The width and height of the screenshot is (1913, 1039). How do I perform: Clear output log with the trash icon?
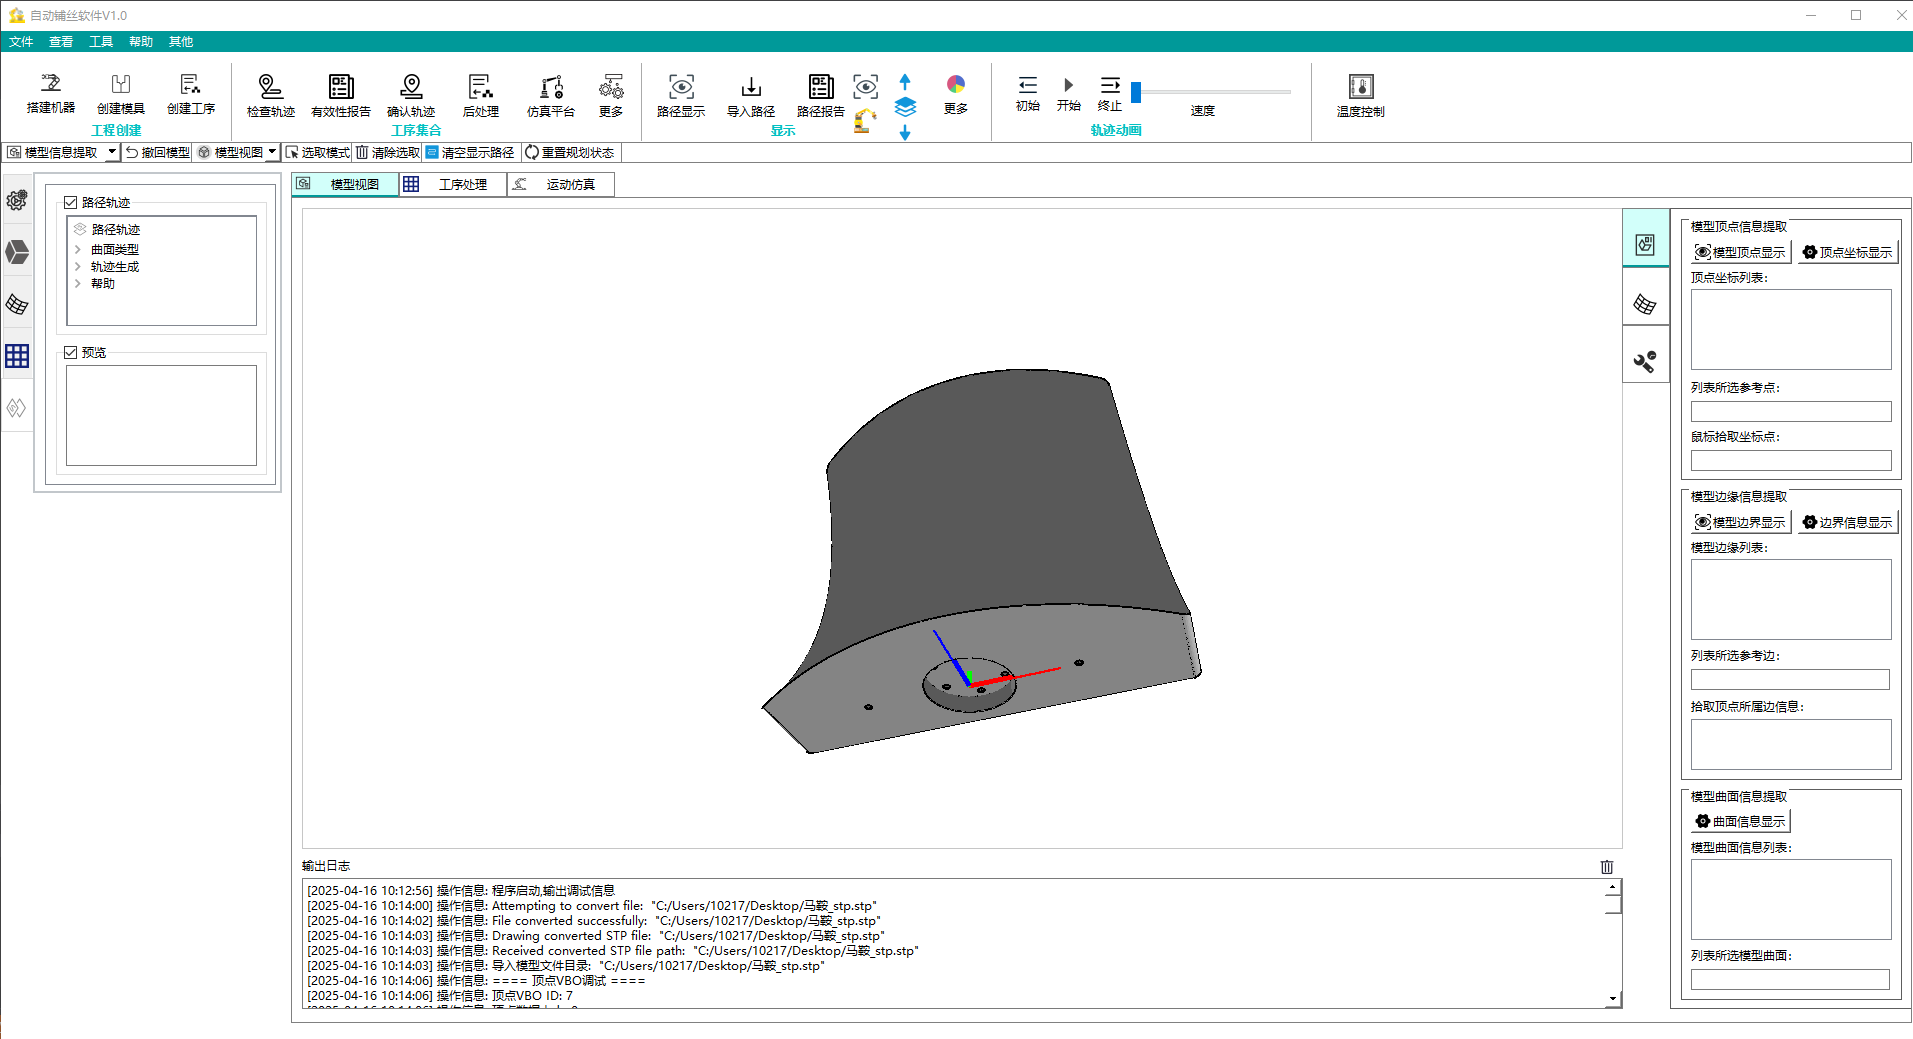[x=1607, y=867]
